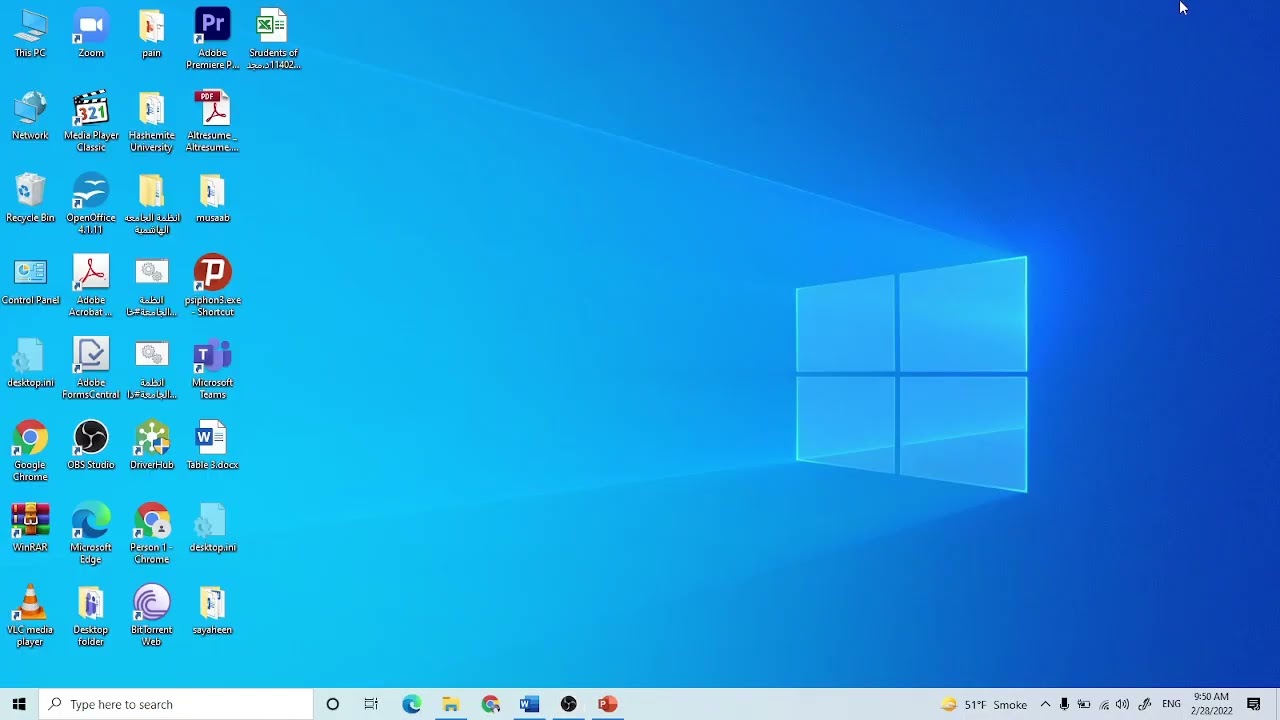Screen dimensions: 1280x720
Task: Select the Control Panel desktop icon
Action: pyautogui.click(x=30, y=281)
